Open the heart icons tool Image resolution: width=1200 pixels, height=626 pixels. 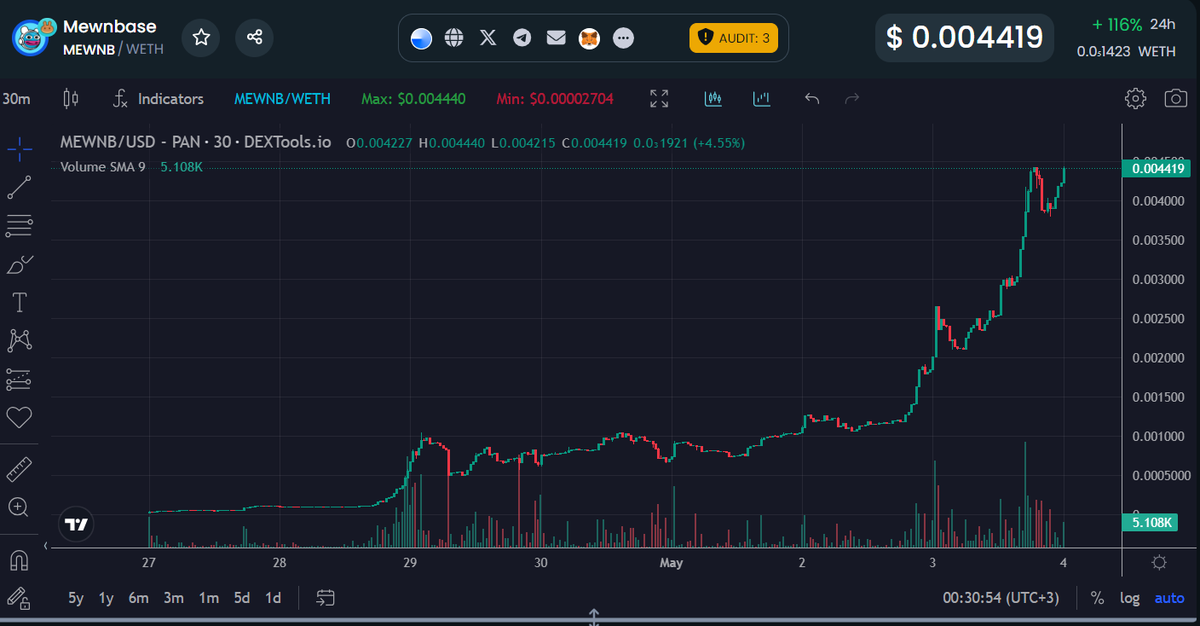pyautogui.click(x=19, y=416)
